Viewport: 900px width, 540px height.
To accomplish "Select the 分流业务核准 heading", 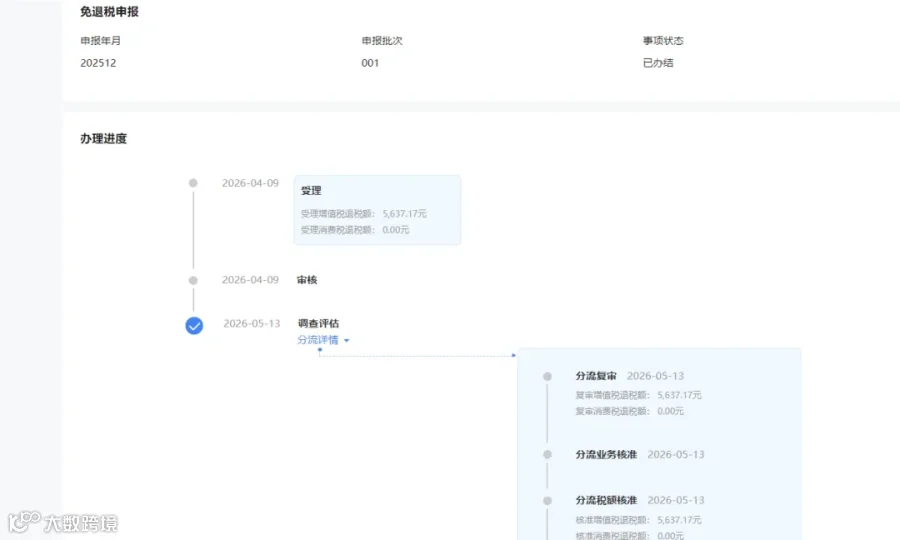I will pyautogui.click(x=606, y=454).
